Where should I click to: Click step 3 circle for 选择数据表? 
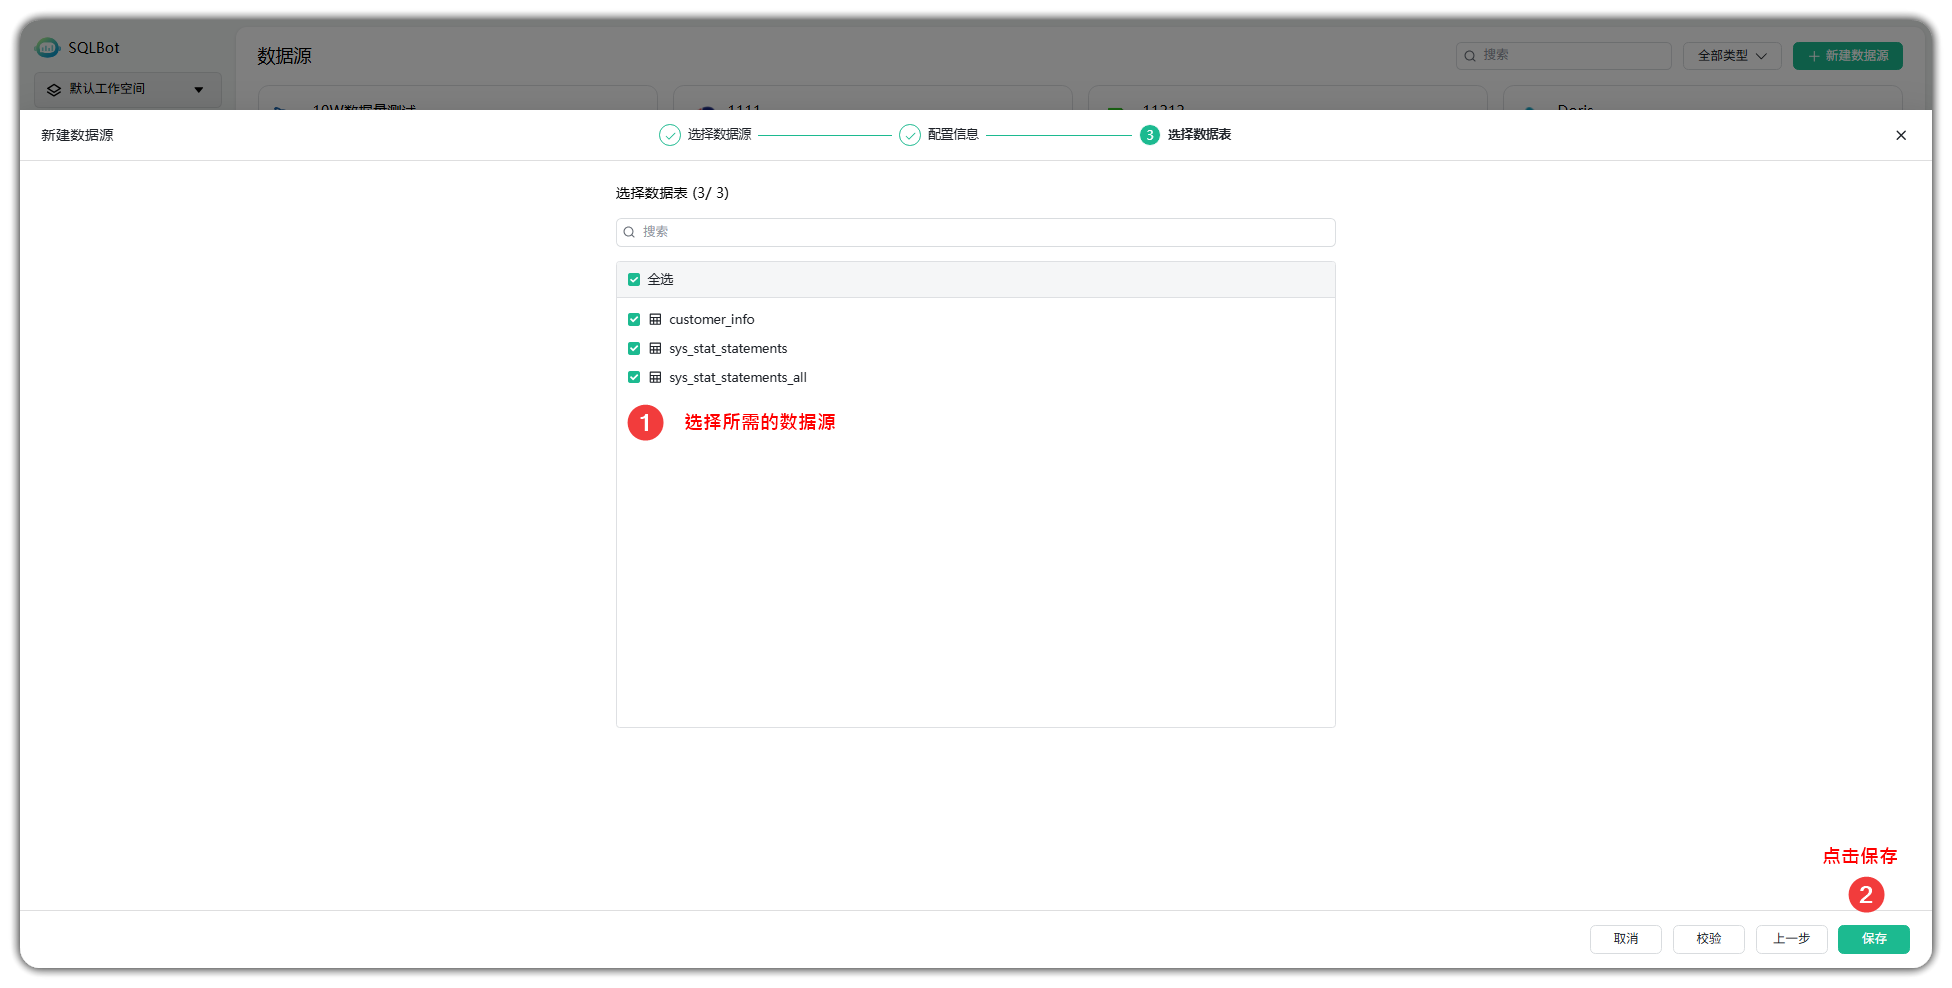[x=1149, y=136]
